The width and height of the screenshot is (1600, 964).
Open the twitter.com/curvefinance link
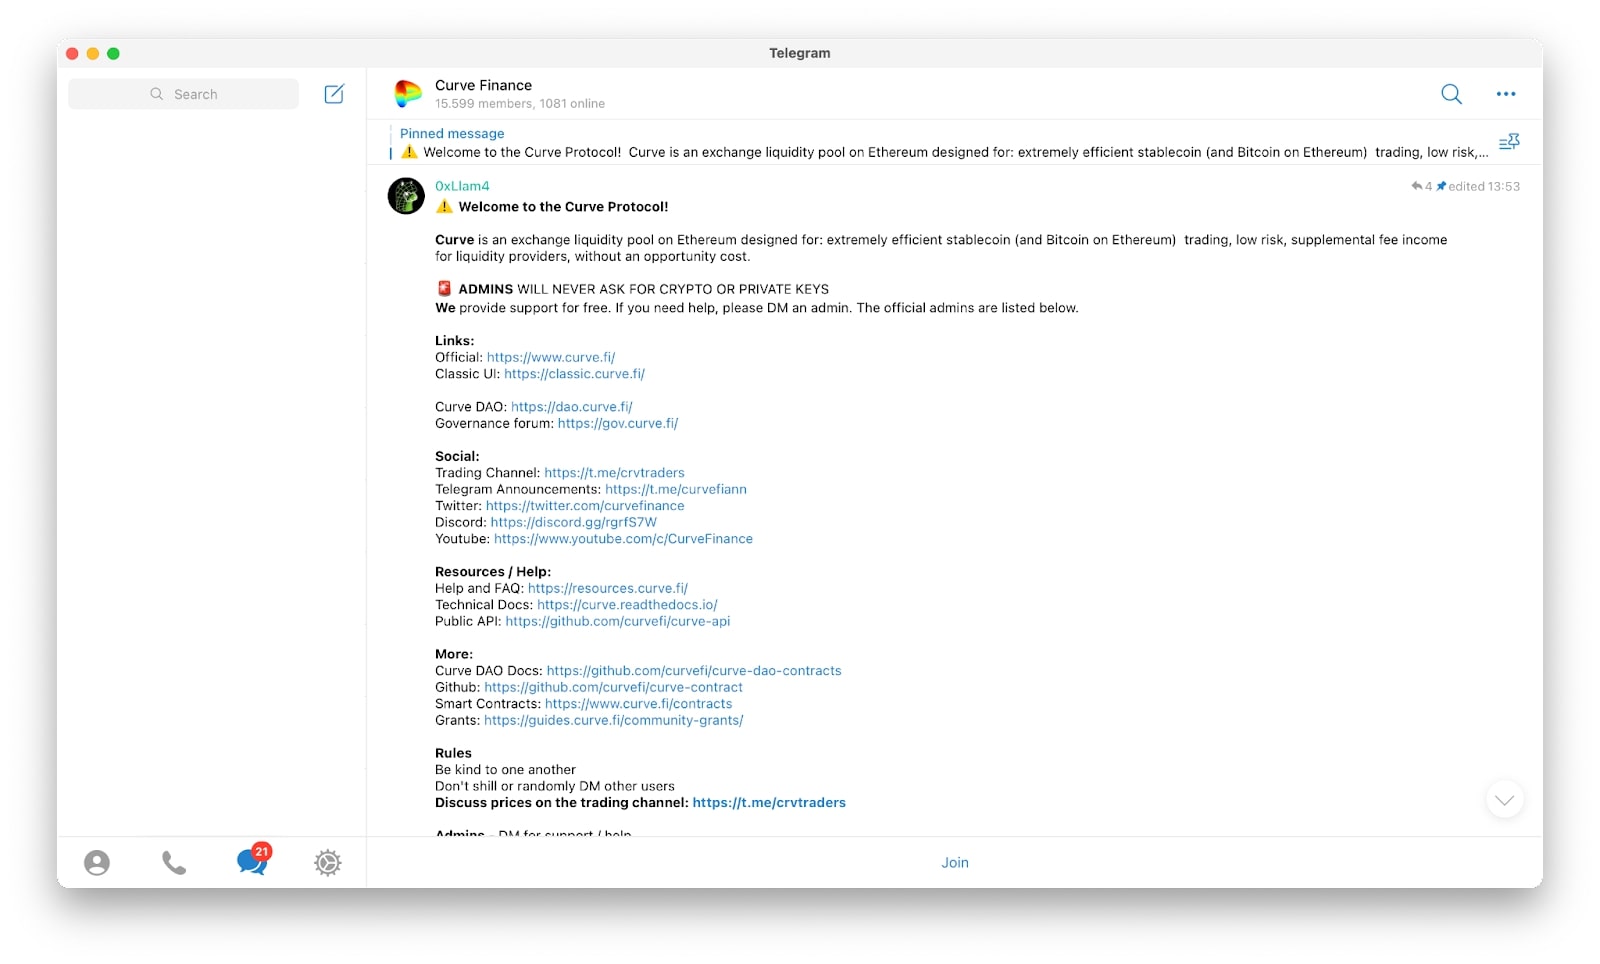pyautogui.click(x=585, y=506)
